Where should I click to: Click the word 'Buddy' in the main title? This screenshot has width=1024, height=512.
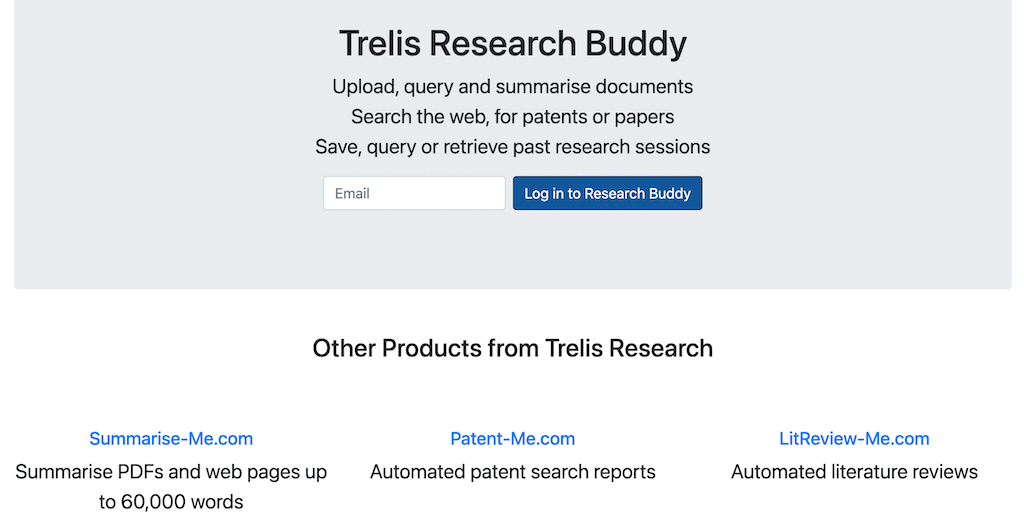tap(636, 44)
